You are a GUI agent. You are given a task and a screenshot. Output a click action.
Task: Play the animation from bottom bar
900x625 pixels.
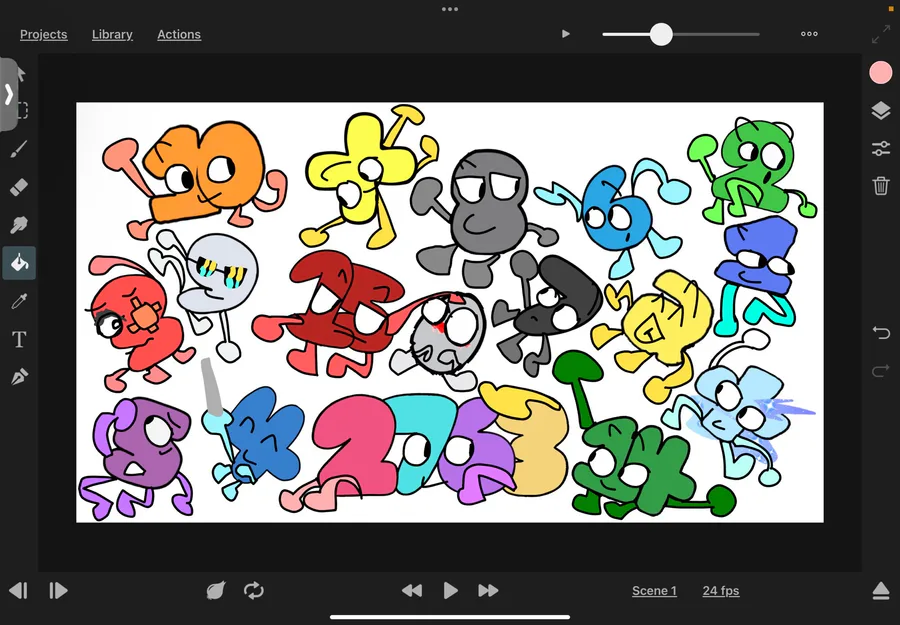click(x=451, y=591)
